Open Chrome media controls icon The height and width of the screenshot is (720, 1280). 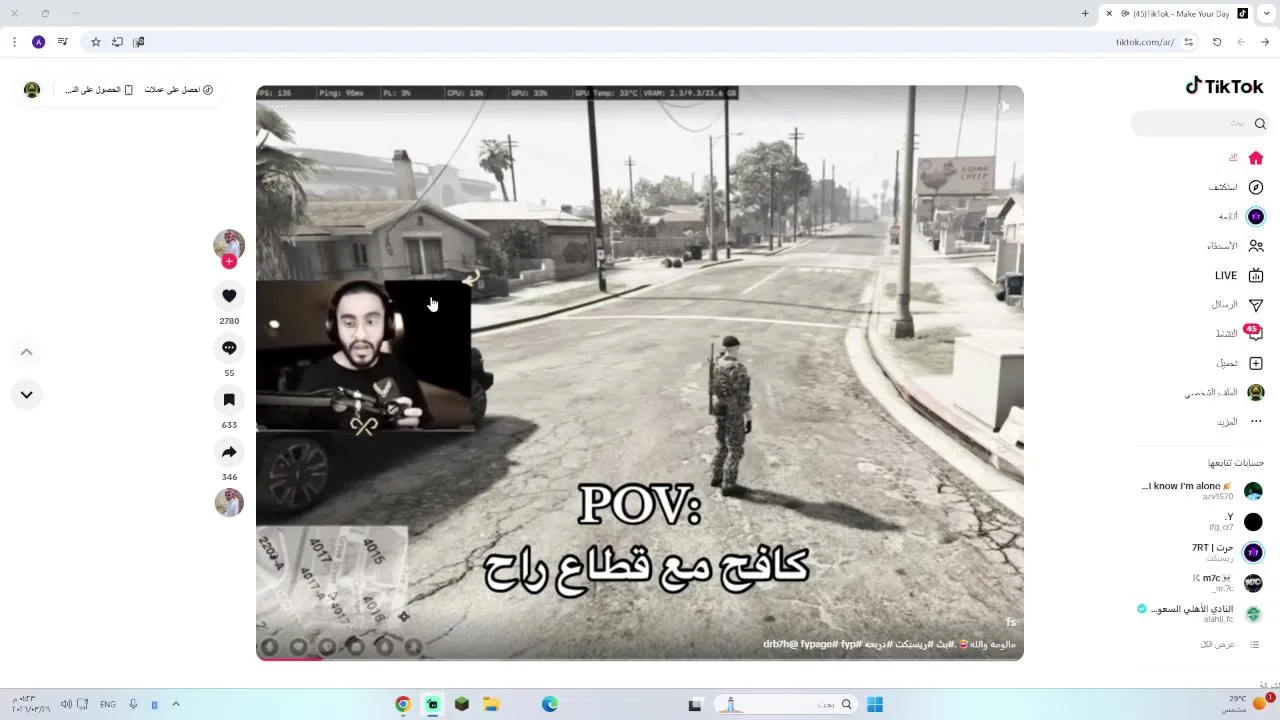[63, 42]
